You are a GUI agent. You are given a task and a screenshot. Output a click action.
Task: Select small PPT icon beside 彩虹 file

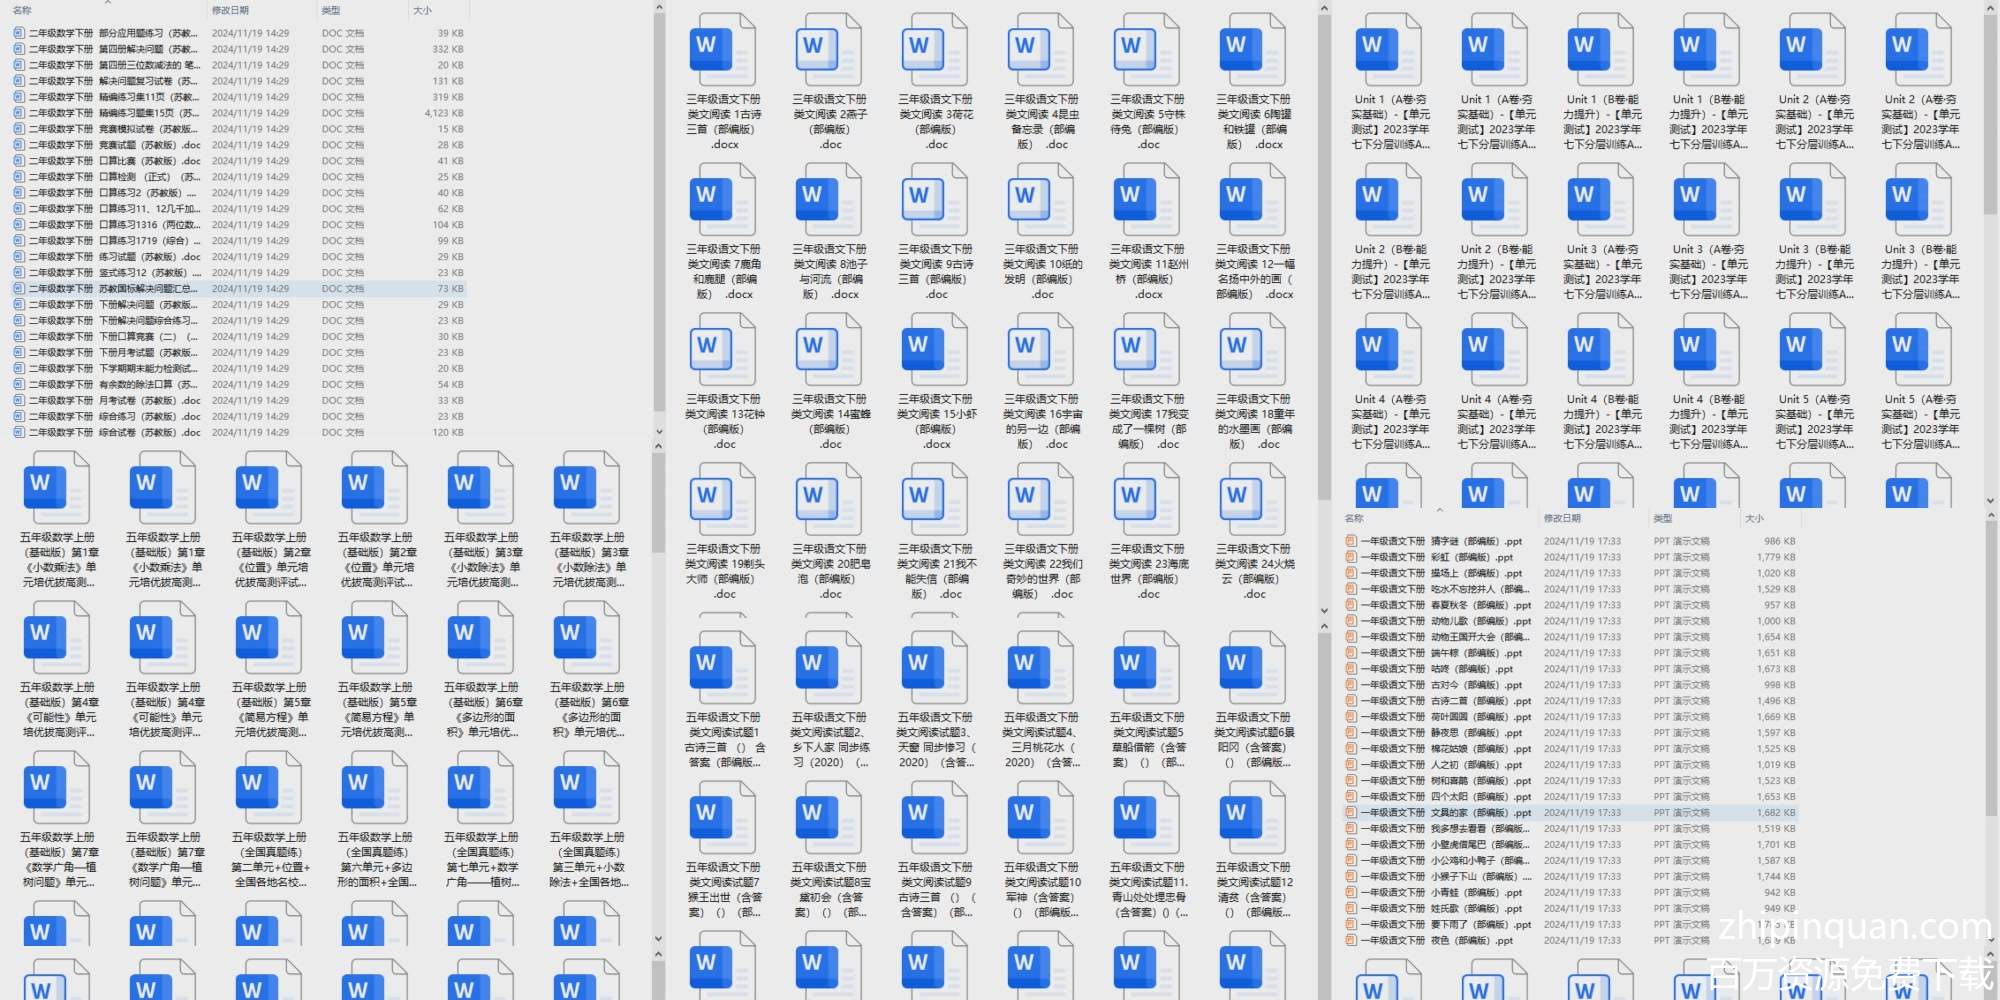coord(1351,557)
